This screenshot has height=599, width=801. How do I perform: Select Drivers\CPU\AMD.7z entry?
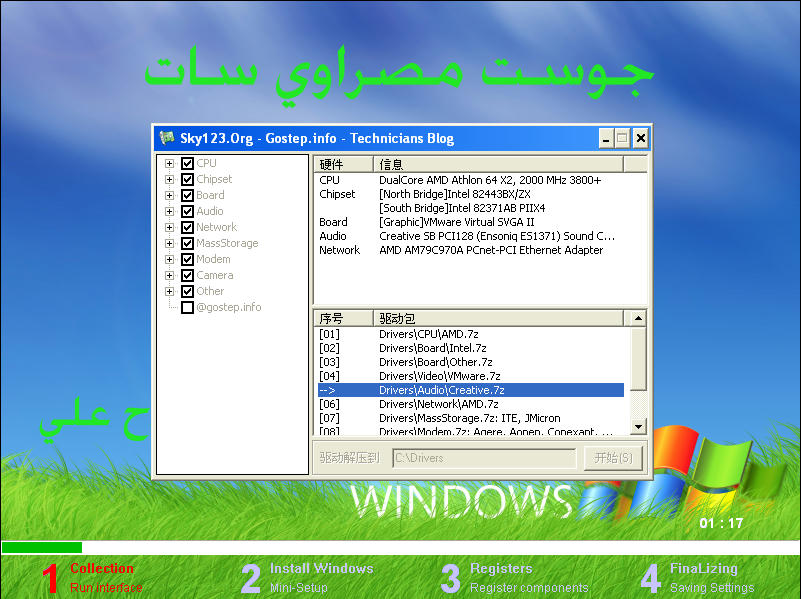470,334
